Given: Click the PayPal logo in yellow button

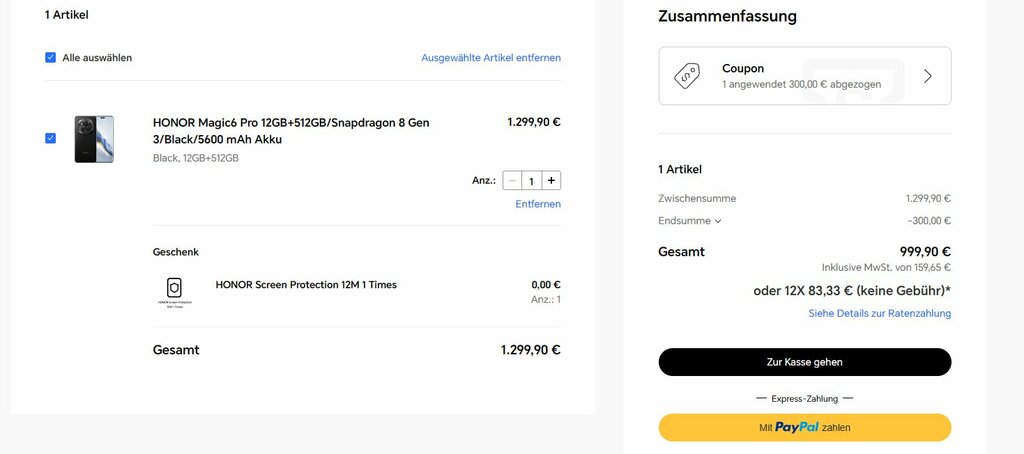Looking at the screenshot, I should 797,427.
